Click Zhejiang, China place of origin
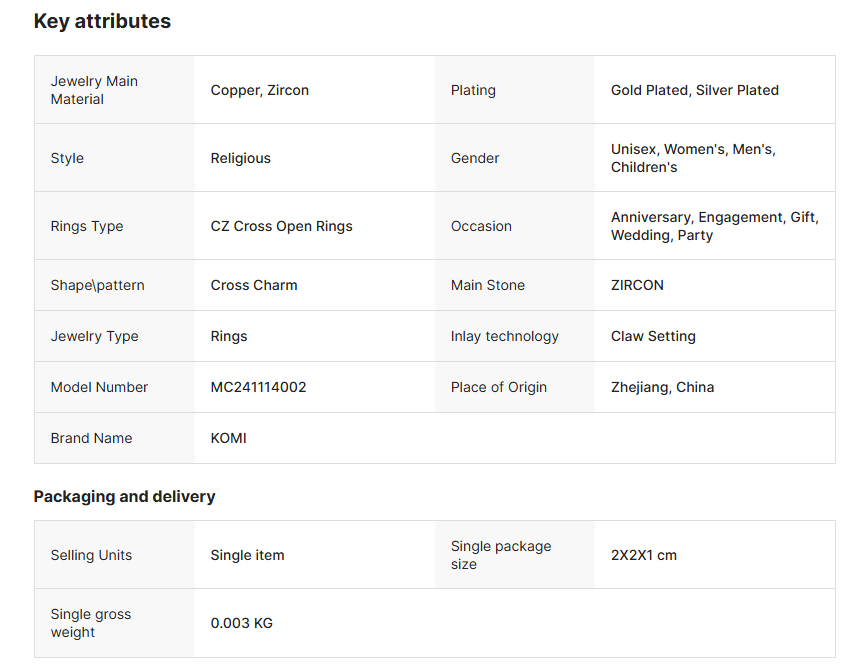The image size is (855, 667). [x=662, y=387]
